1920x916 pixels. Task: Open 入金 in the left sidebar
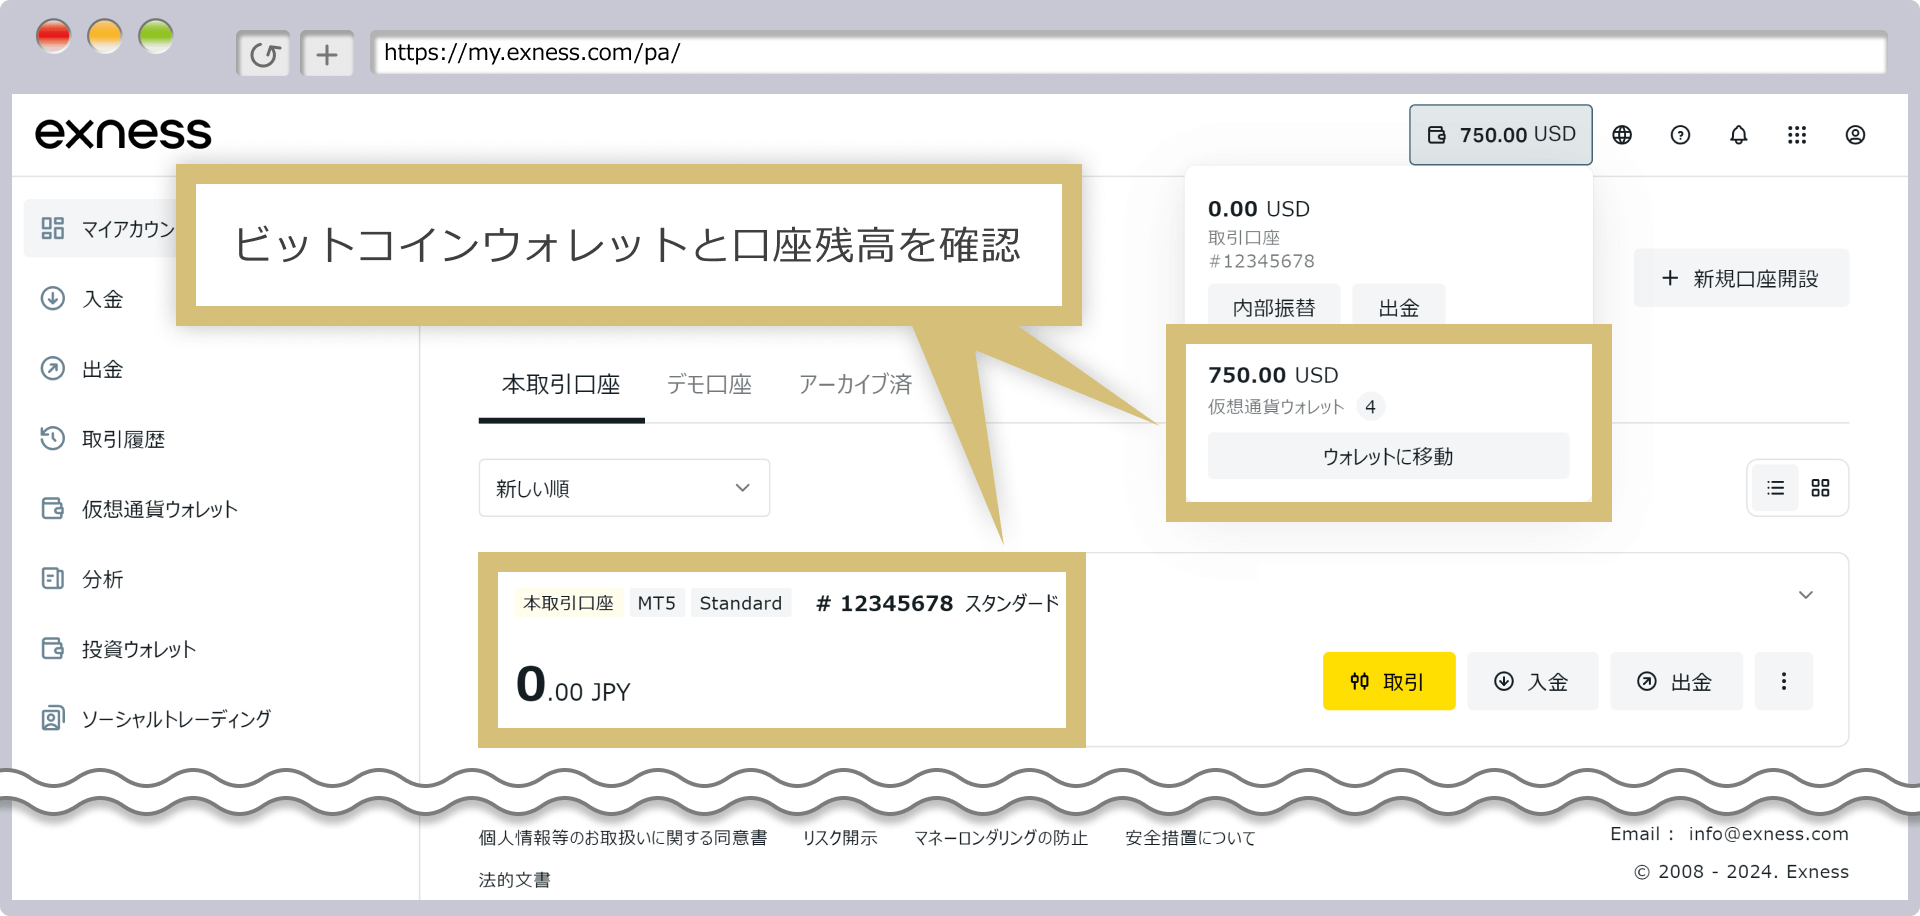click(102, 299)
